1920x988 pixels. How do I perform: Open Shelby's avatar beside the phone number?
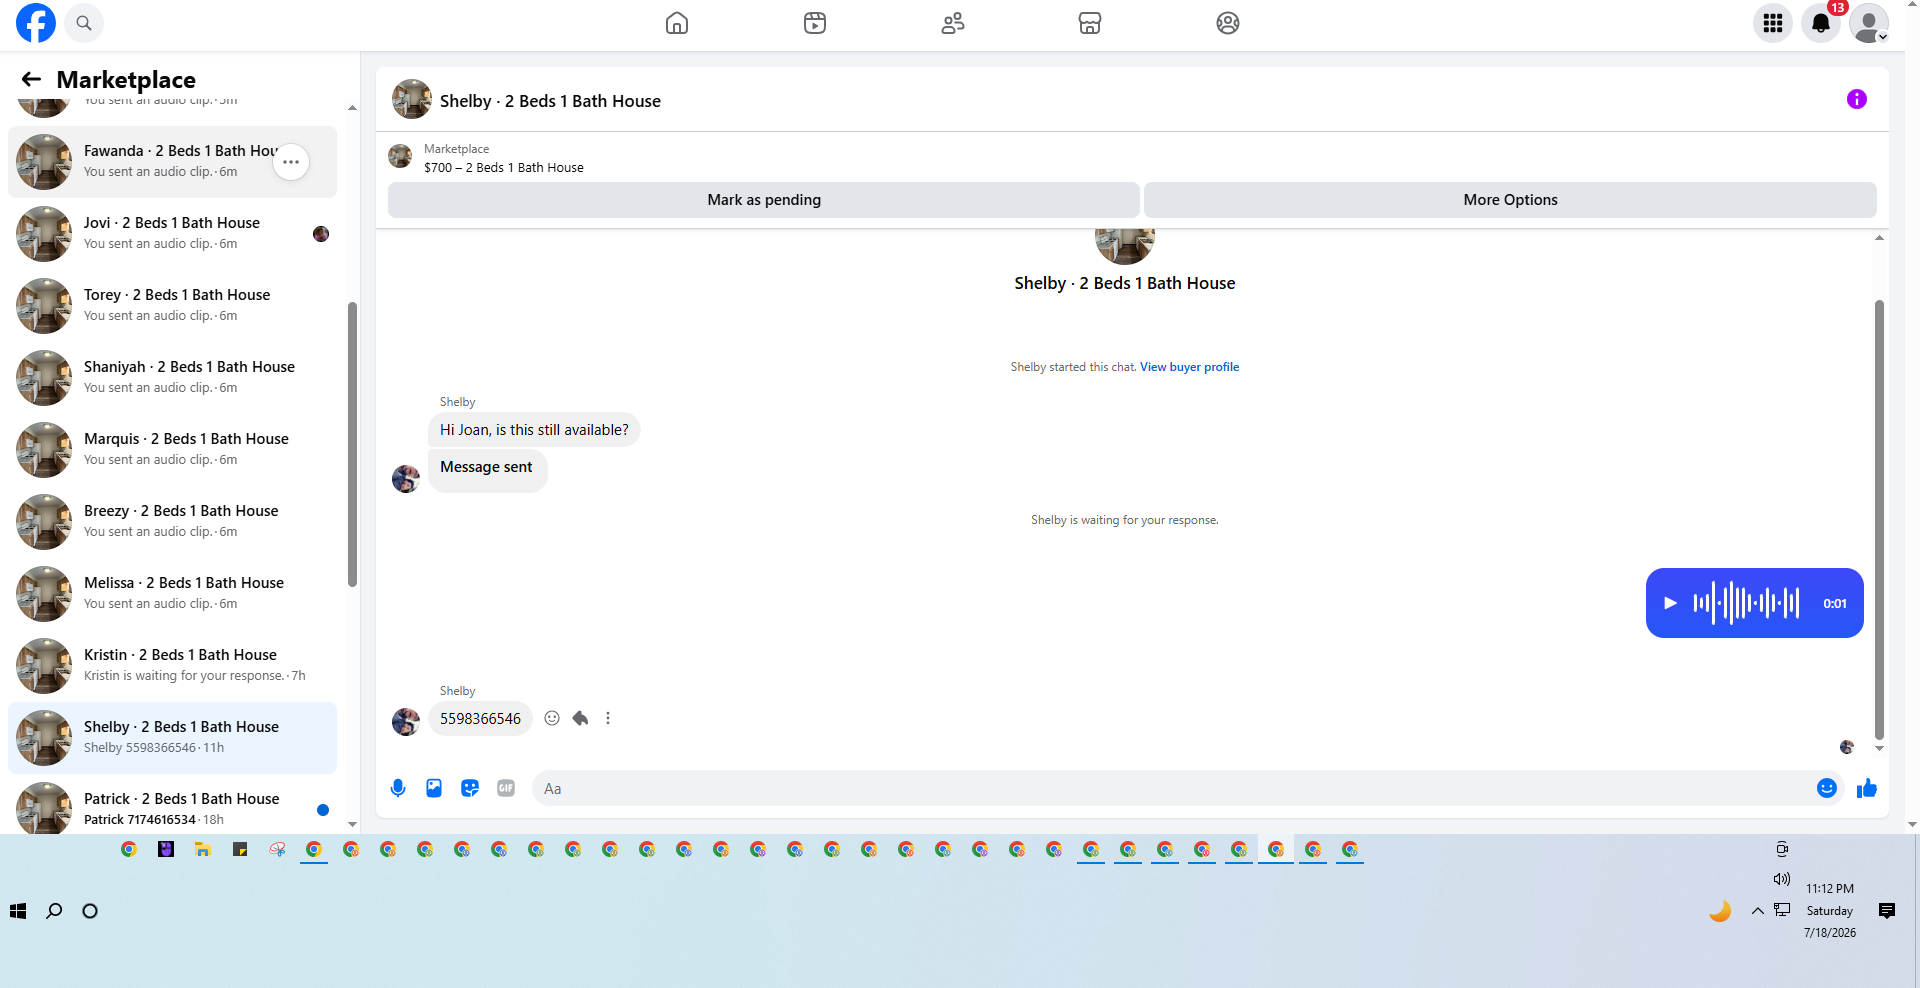405,721
